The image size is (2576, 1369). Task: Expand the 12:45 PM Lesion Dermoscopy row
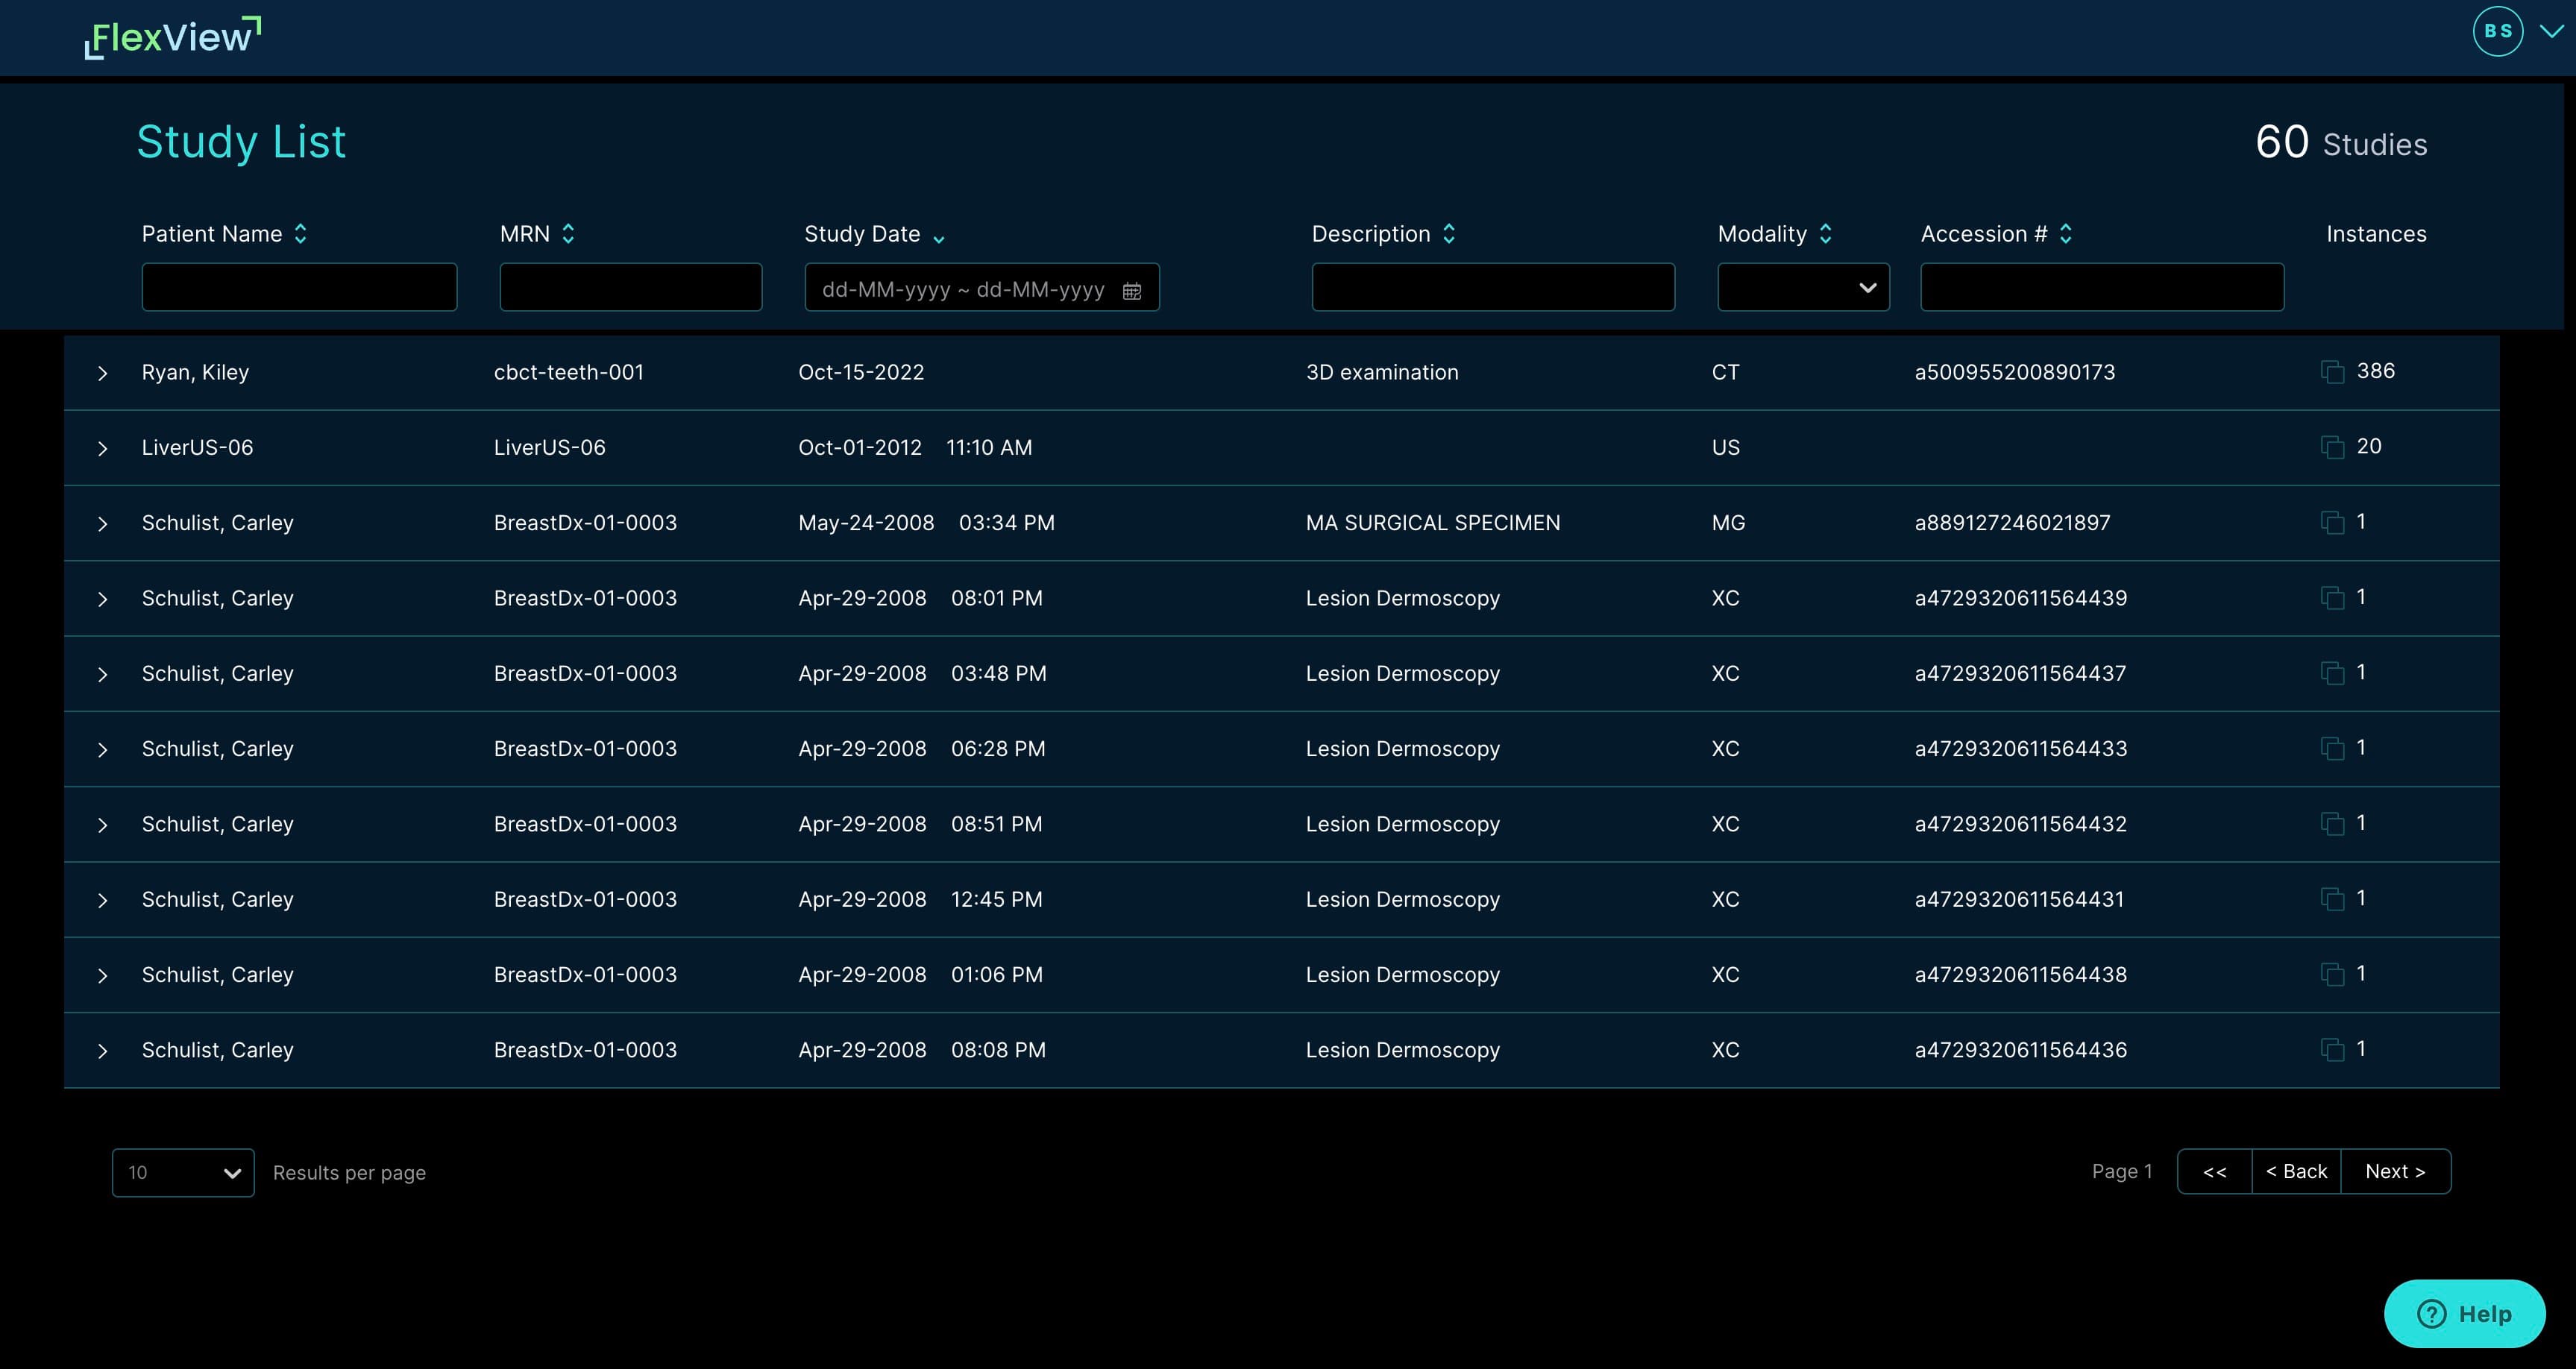click(x=102, y=900)
